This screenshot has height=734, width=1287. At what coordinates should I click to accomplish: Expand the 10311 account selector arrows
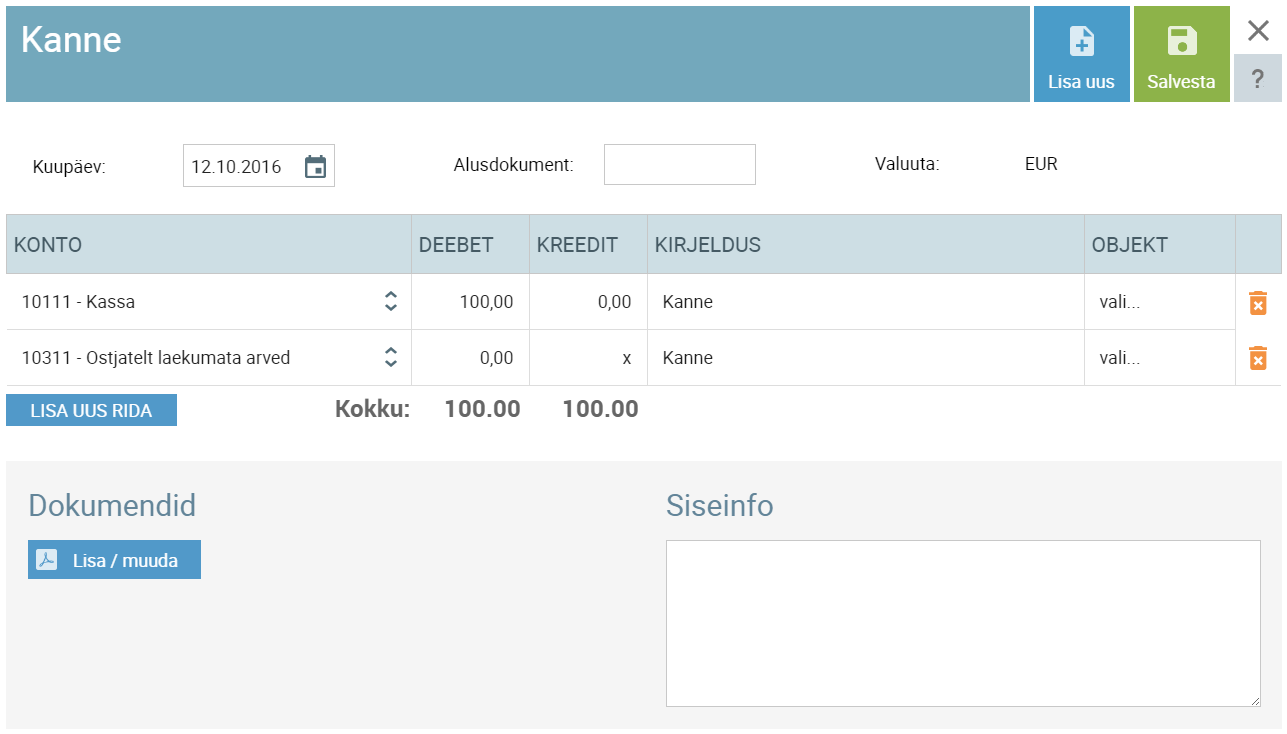click(391, 358)
